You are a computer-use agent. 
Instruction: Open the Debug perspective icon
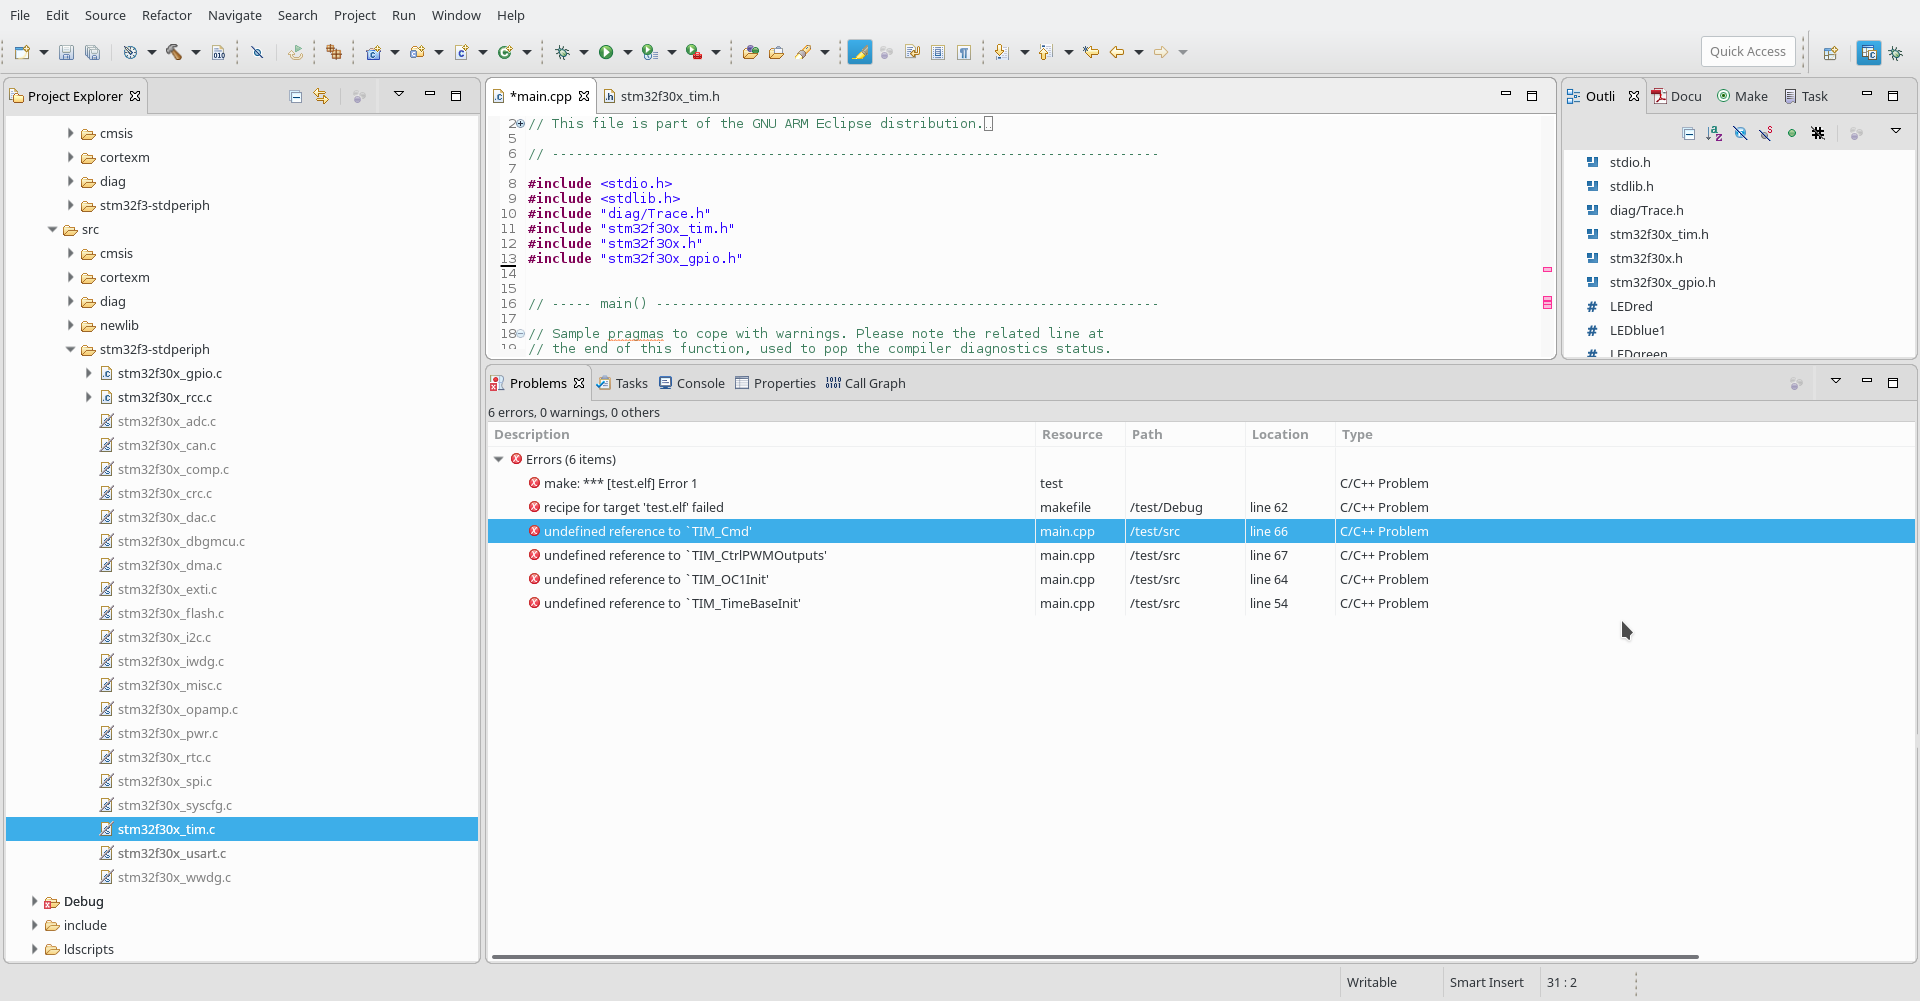pyautogui.click(x=1895, y=53)
